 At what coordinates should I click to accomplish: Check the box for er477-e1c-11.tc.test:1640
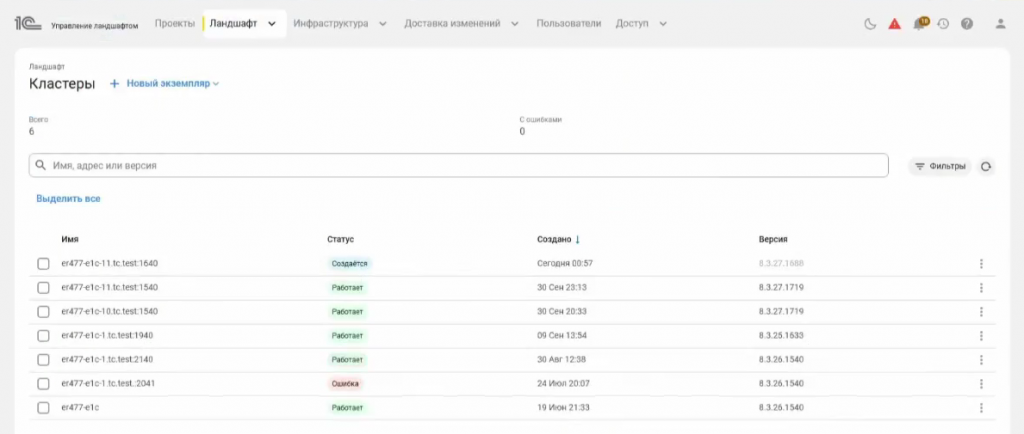43,264
